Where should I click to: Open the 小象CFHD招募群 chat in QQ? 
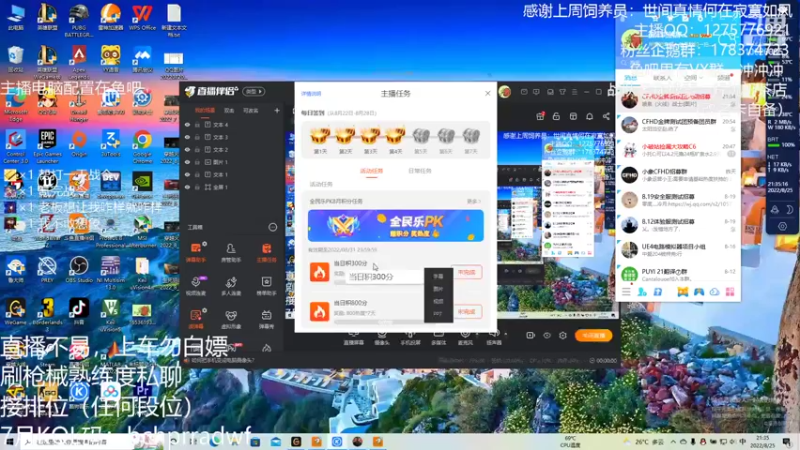tap(678, 175)
